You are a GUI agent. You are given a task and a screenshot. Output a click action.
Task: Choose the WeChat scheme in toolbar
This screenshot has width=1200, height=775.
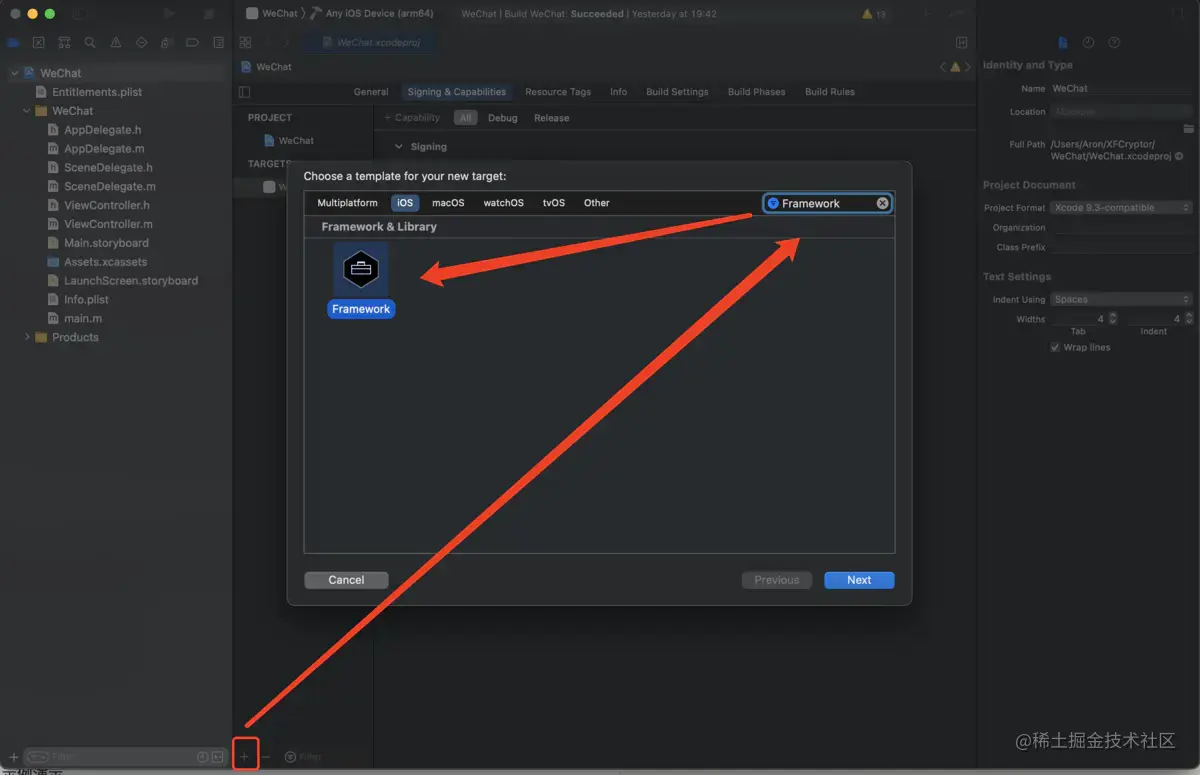click(272, 14)
